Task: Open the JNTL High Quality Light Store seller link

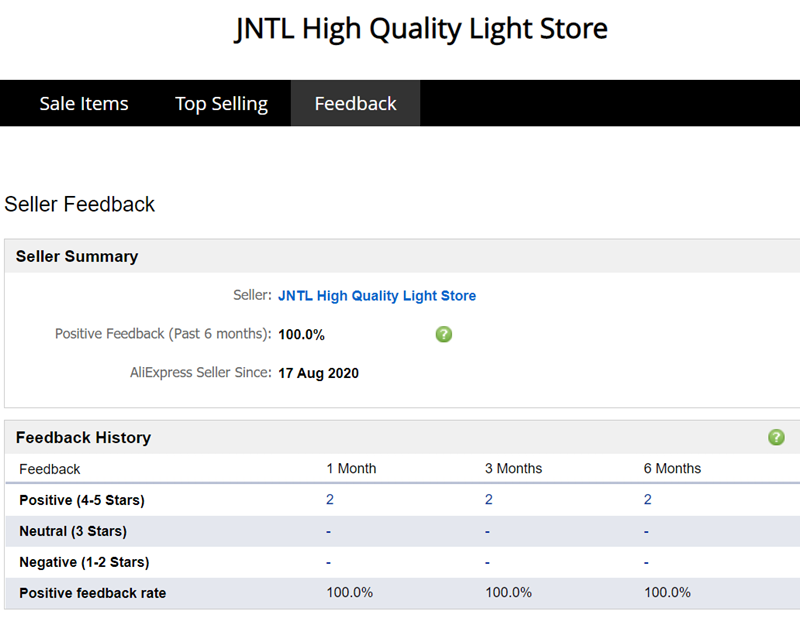Action: click(x=377, y=296)
